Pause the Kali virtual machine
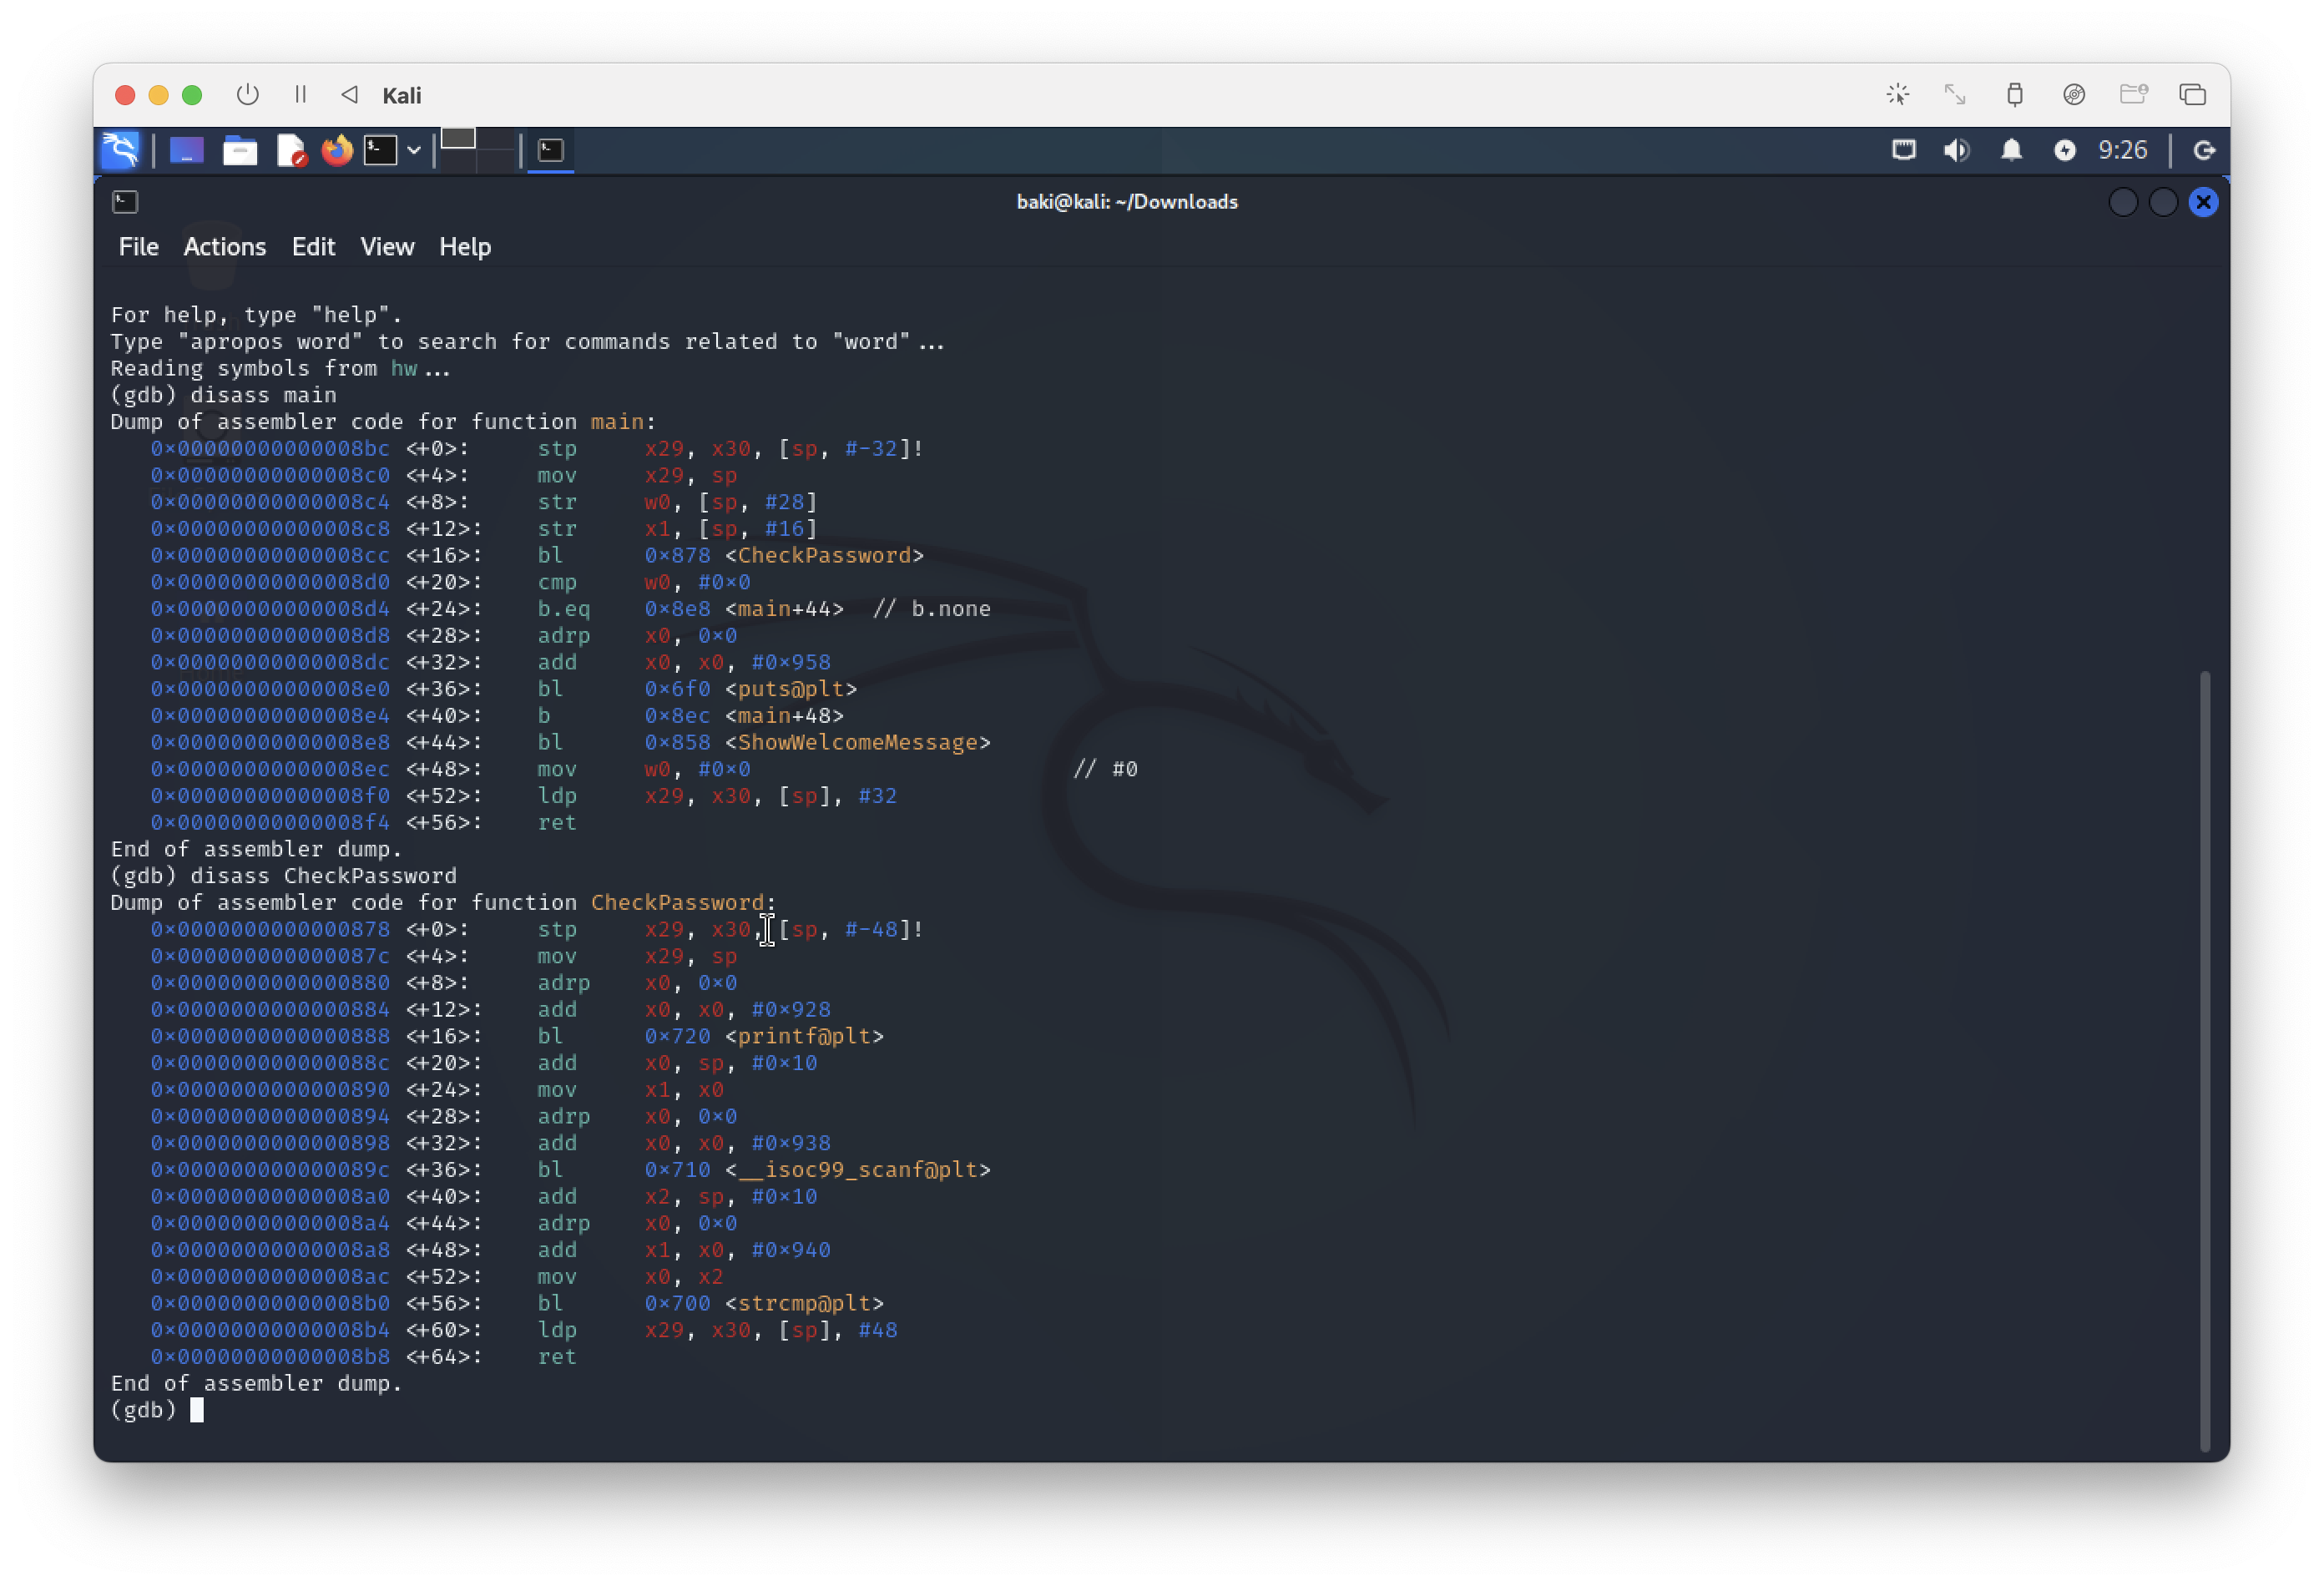This screenshot has height=1586, width=2324. pyautogui.click(x=300, y=94)
